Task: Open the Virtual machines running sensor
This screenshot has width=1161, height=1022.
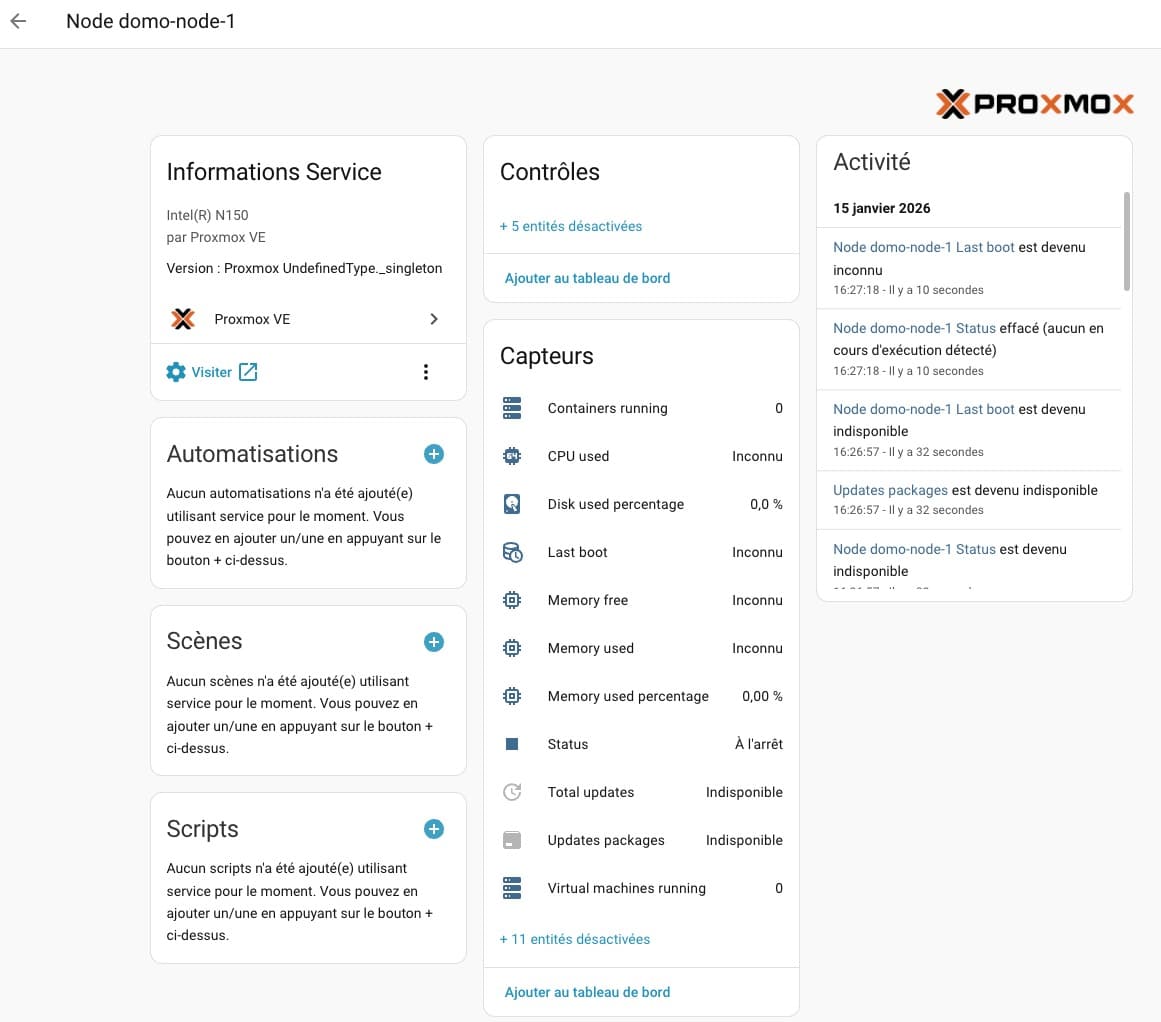Action: tap(641, 888)
